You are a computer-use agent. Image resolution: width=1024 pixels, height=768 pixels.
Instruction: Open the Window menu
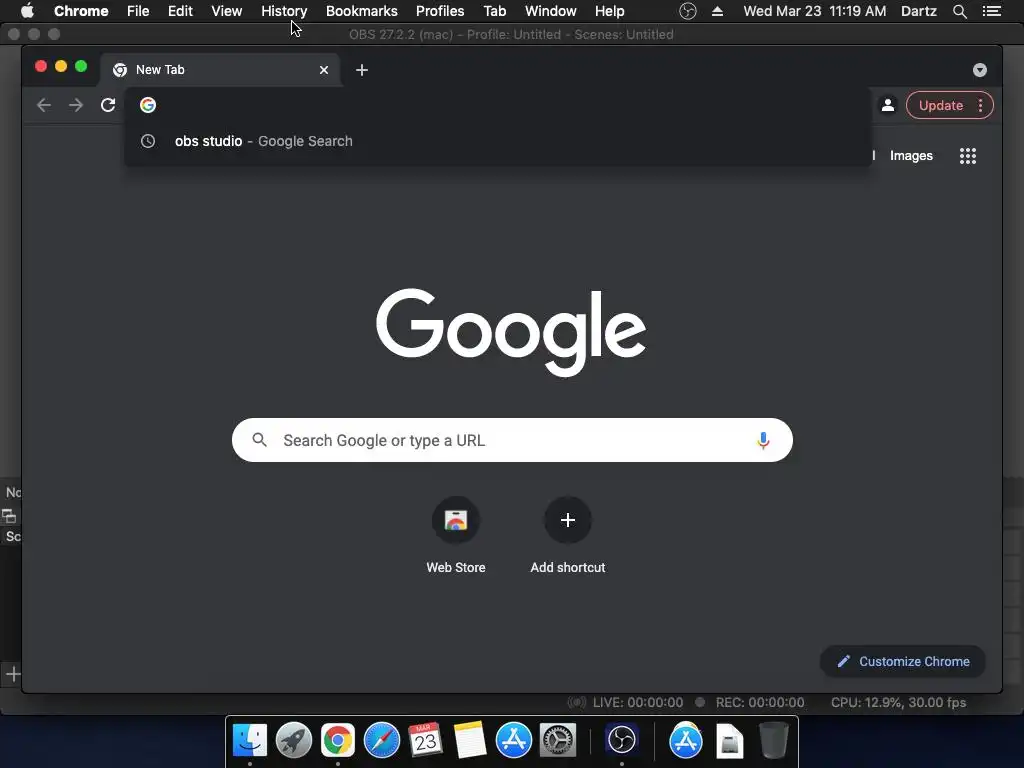(x=551, y=11)
